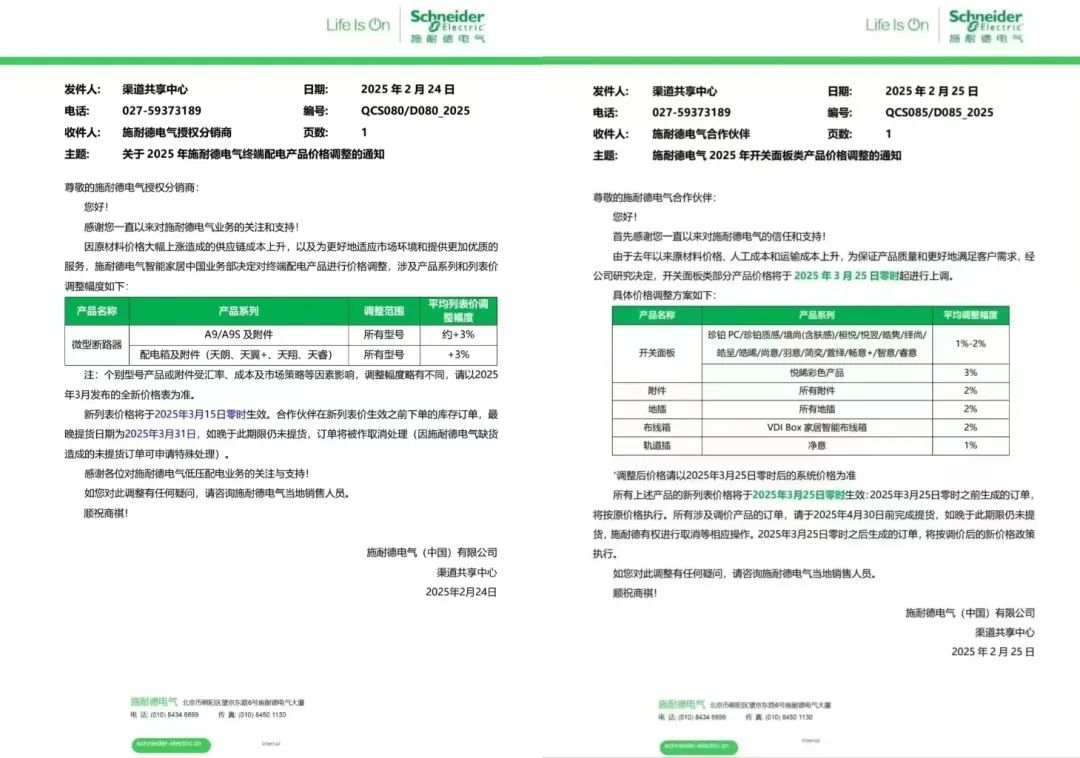Select the document number QCS085/D085_2025

(x=939, y=112)
